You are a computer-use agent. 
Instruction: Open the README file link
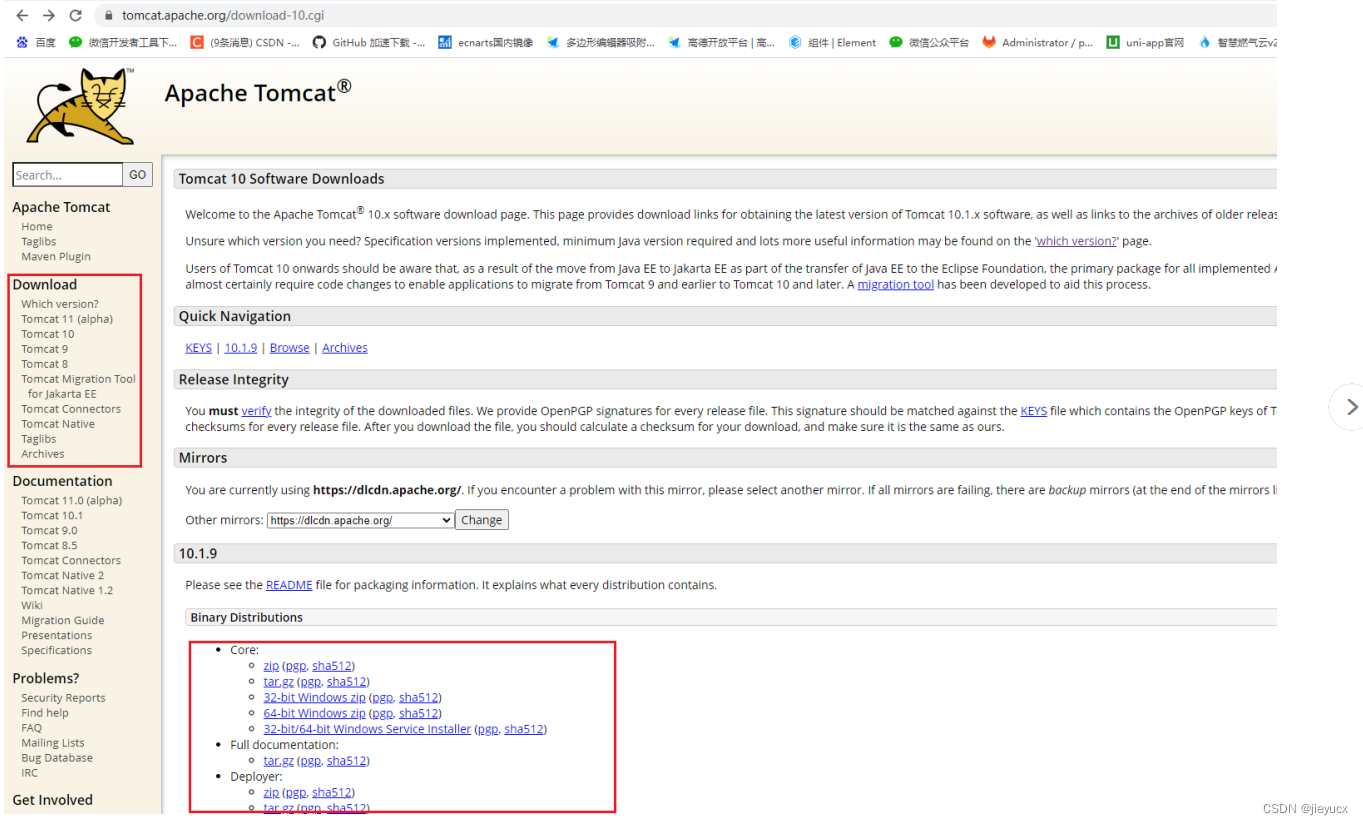[289, 585]
